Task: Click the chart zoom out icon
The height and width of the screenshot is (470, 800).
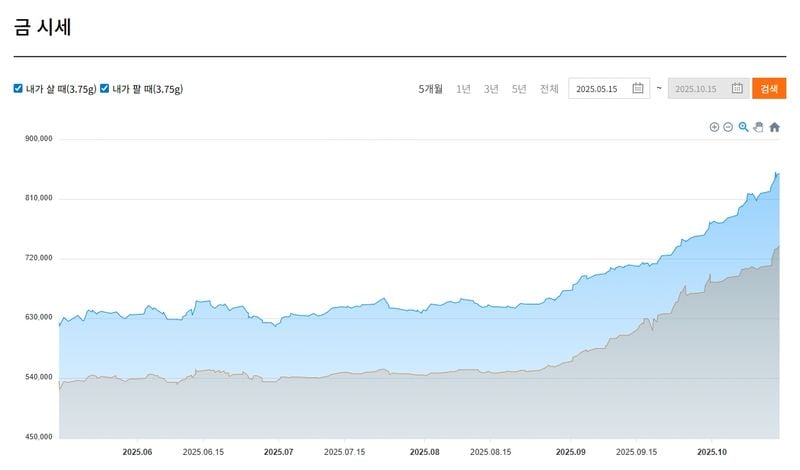Action: coord(728,127)
